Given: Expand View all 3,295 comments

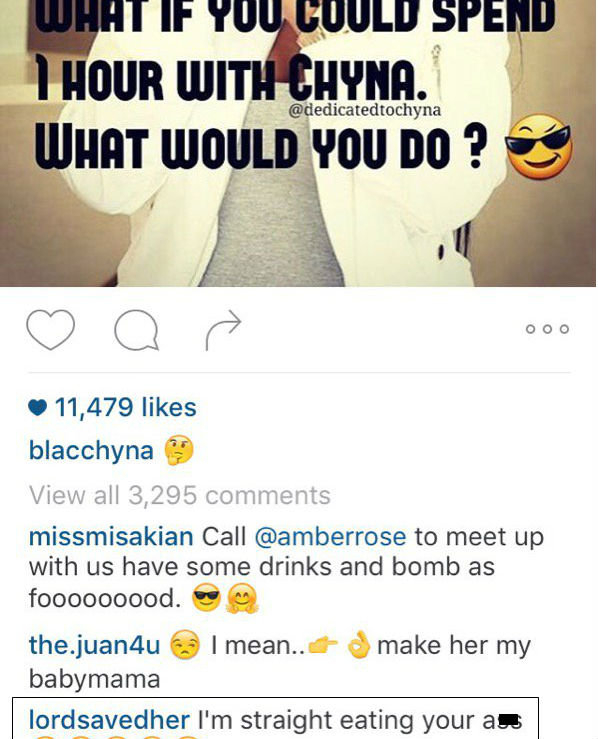Looking at the screenshot, I should (180, 495).
